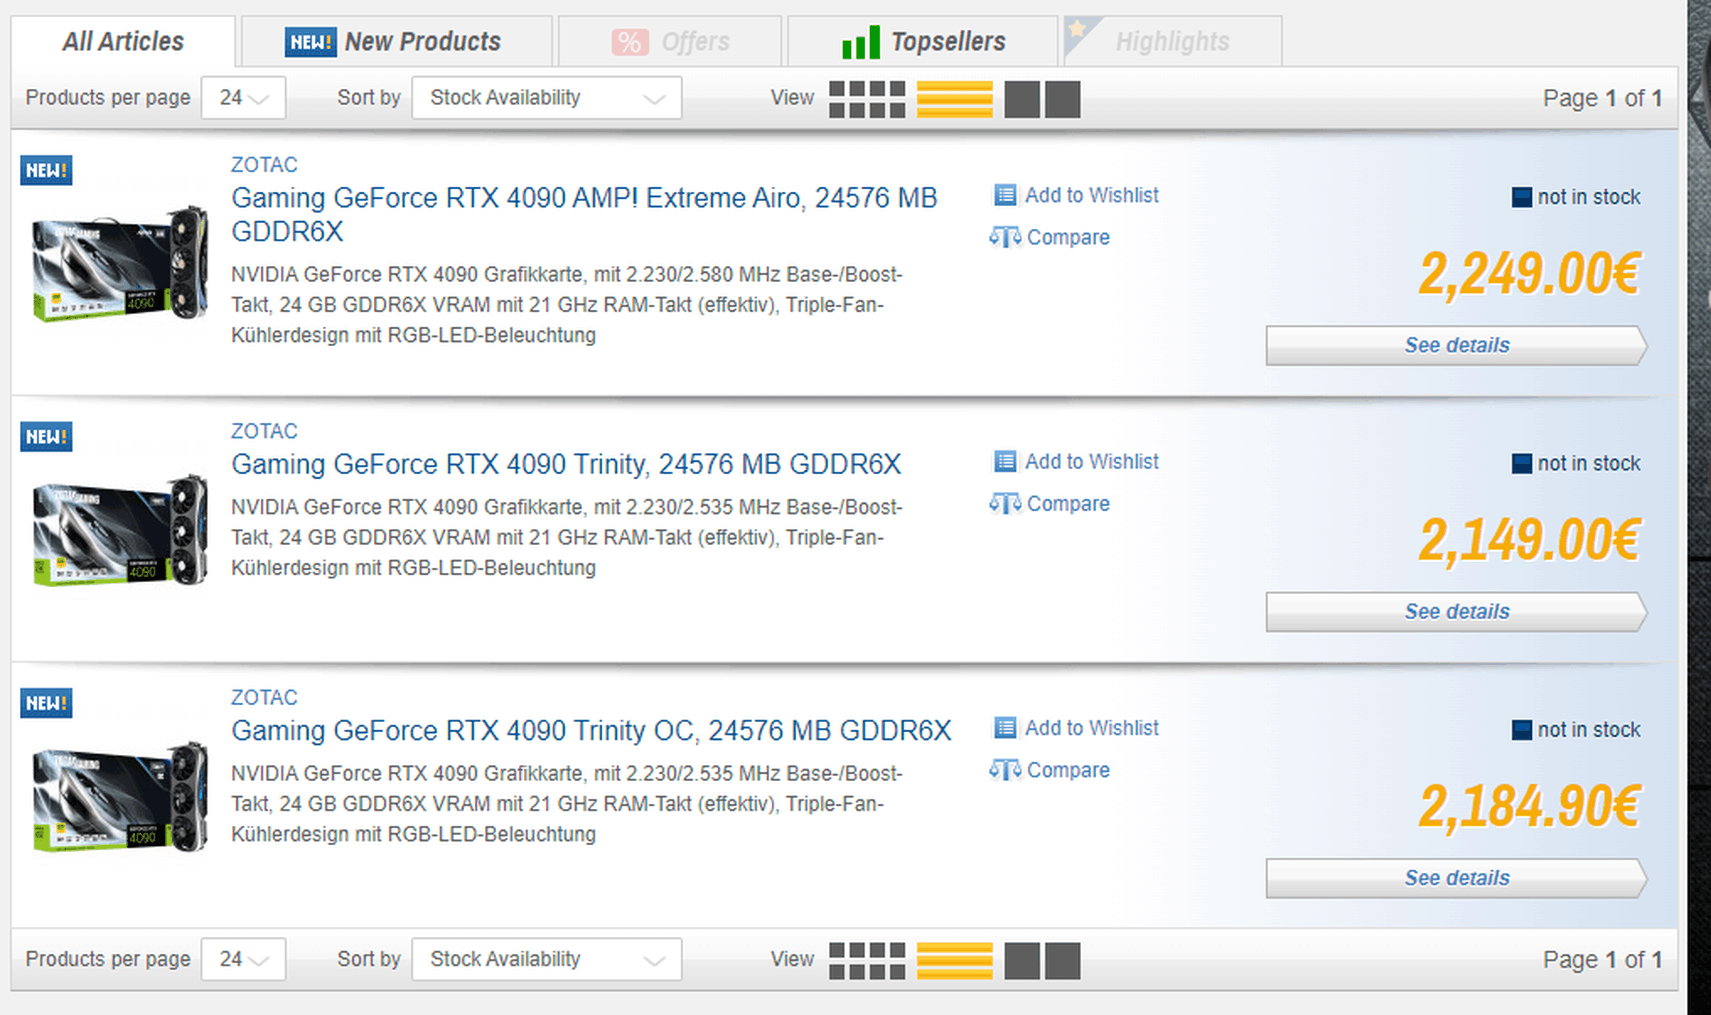Open top Products per page dropdown
Screen dimensions: 1711x1015
[x=243, y=98]
